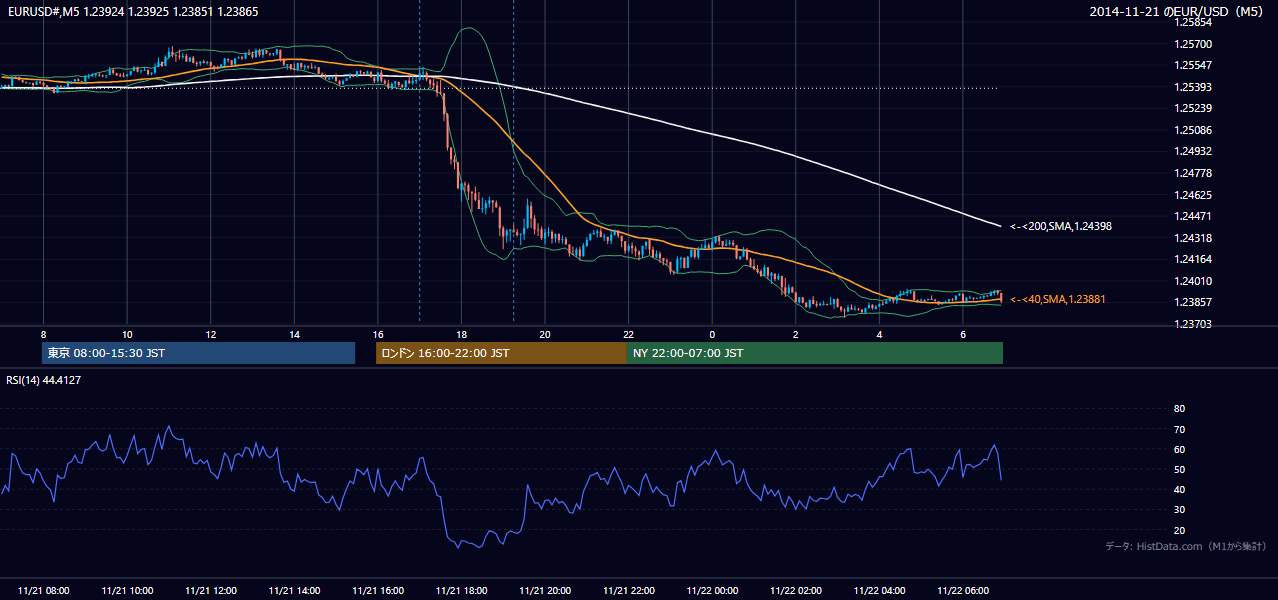This screenshot has width=1278, height=600.
Task: Click hour label 14 below price chart
Action: pos(294,334)
